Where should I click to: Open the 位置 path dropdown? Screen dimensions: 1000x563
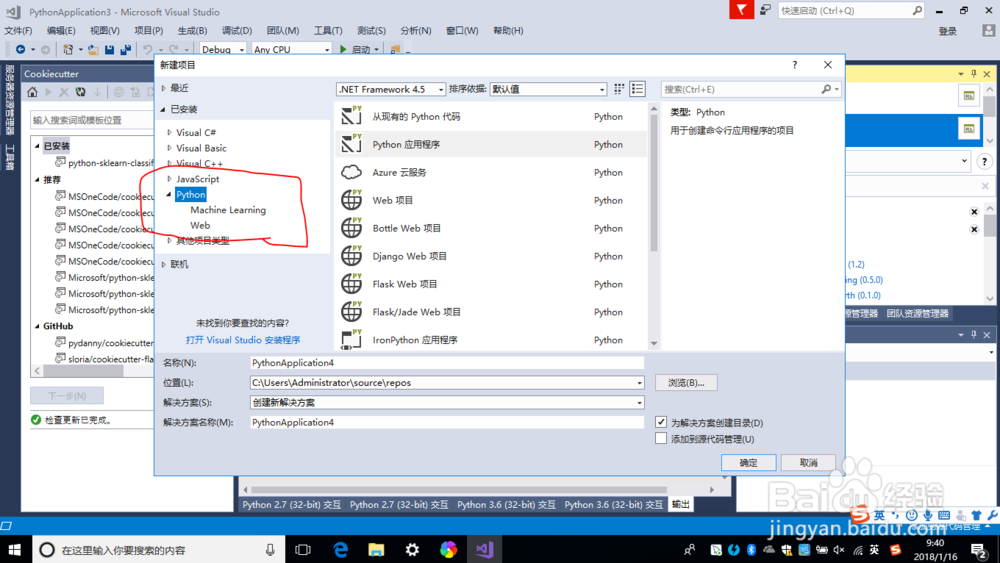639,383
